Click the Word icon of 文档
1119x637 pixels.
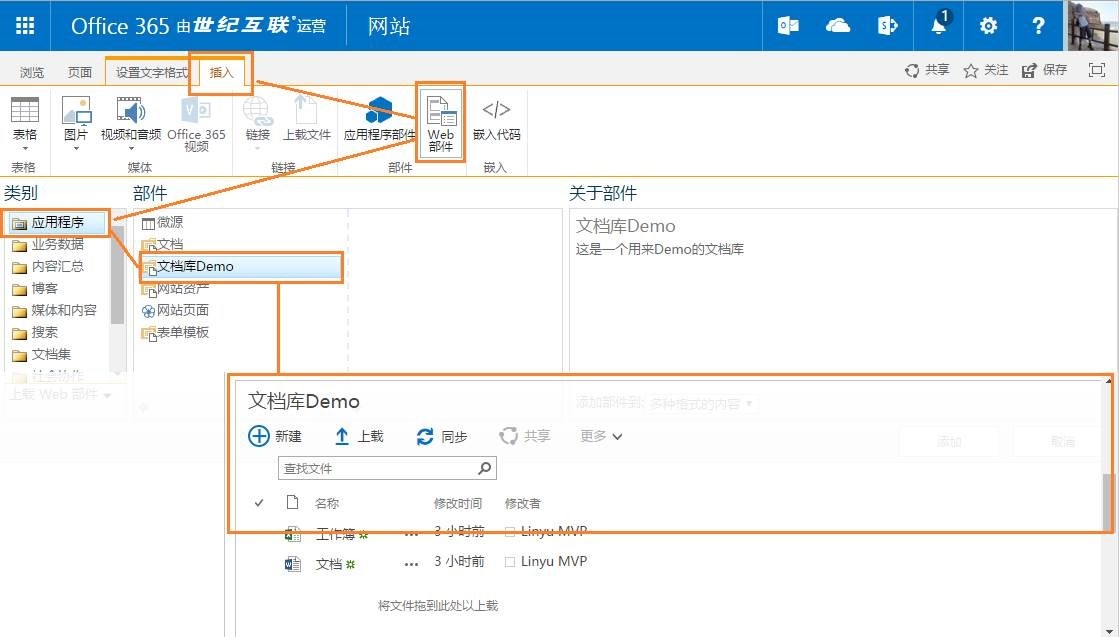click(x=292, y=564)
